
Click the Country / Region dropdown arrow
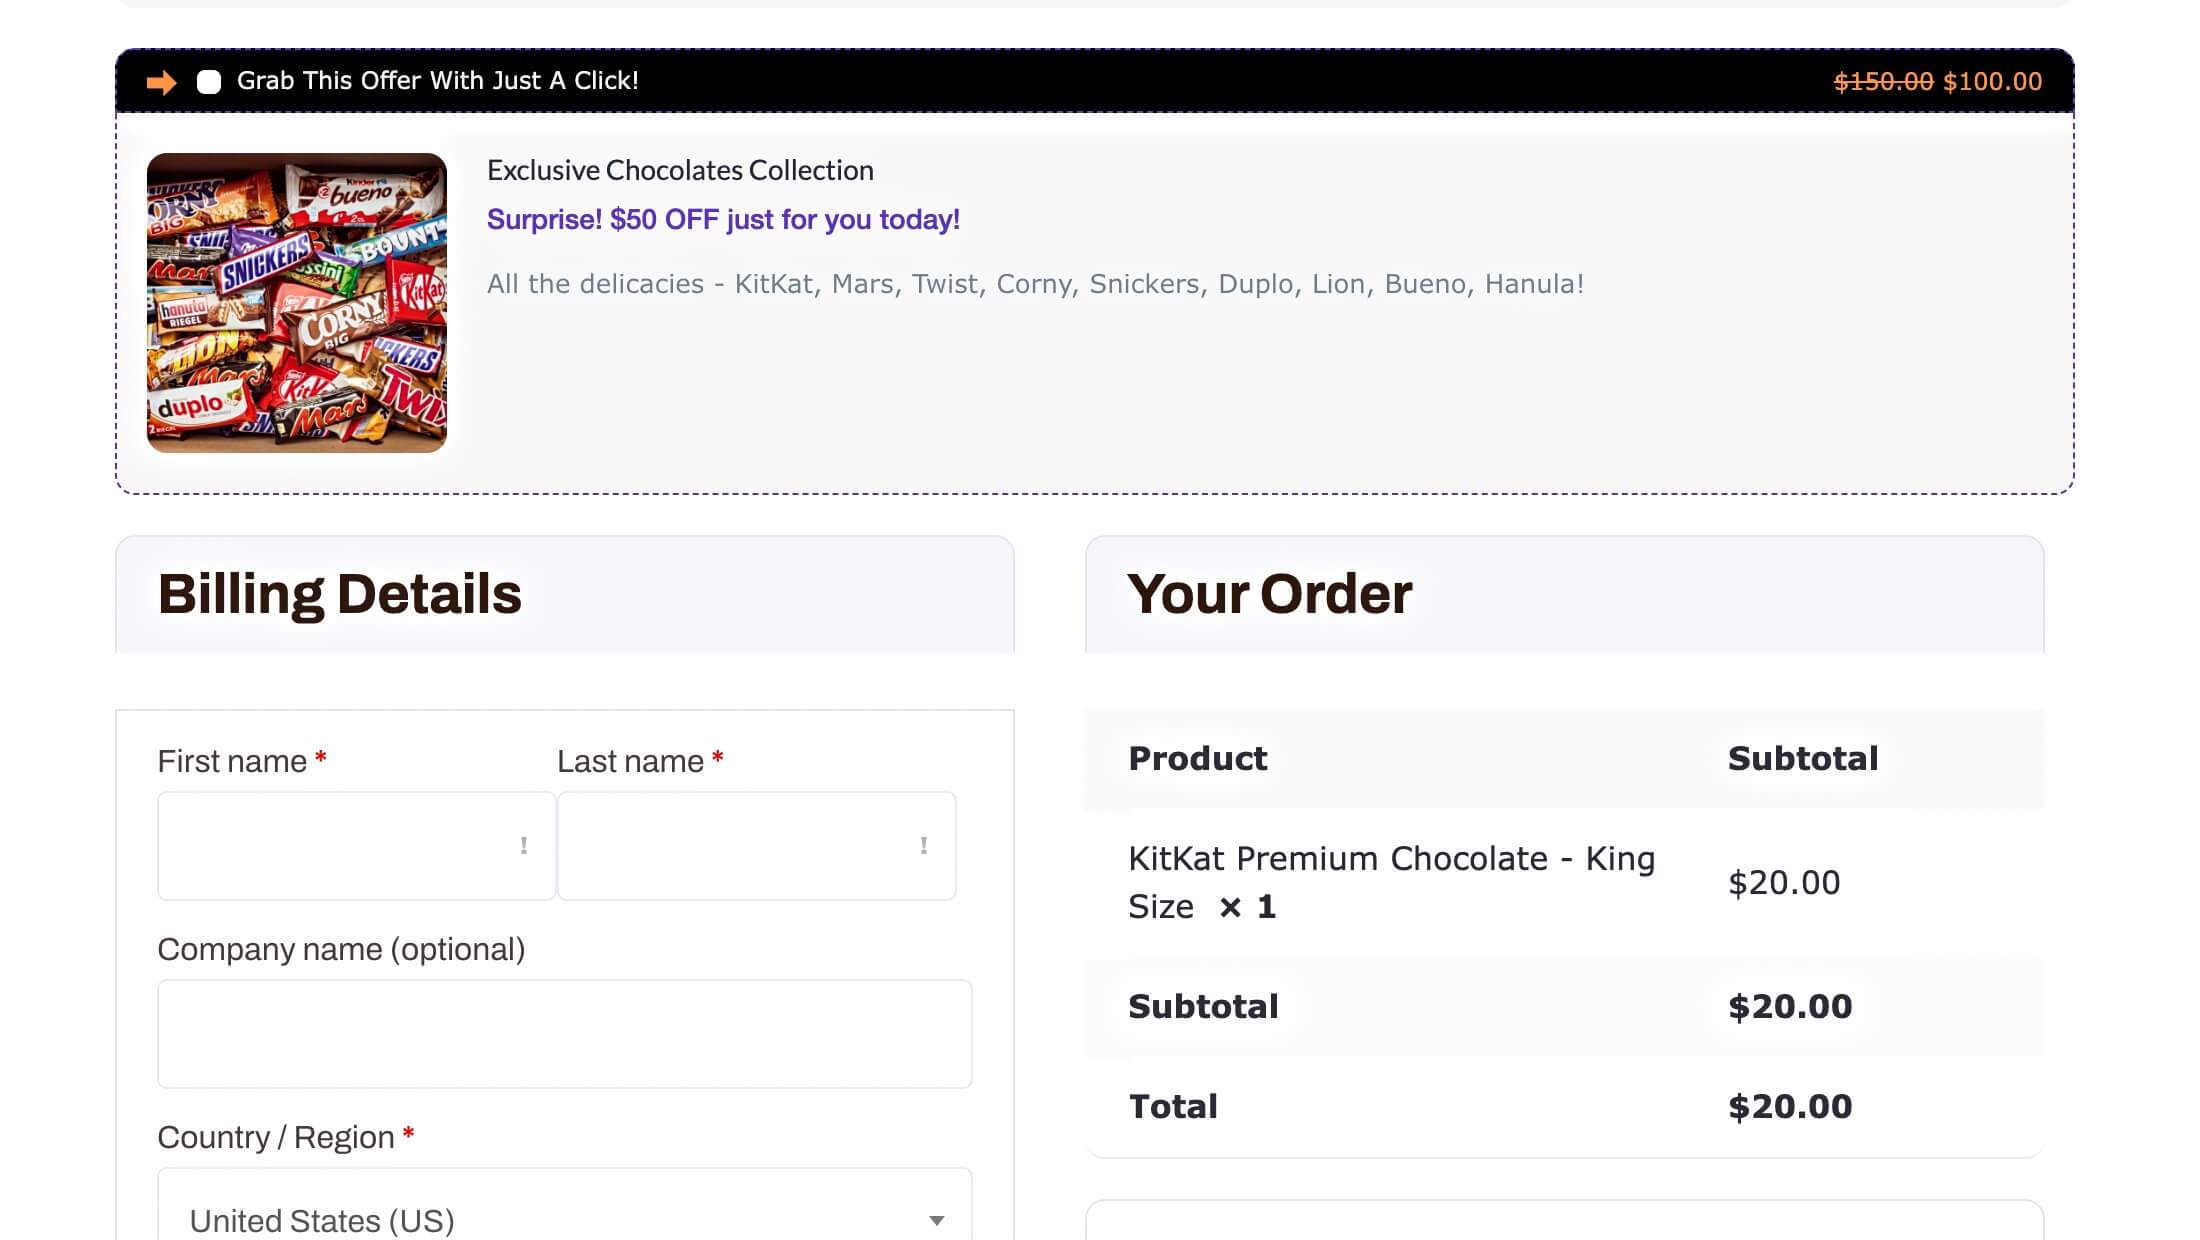(x=936, y=1220)
